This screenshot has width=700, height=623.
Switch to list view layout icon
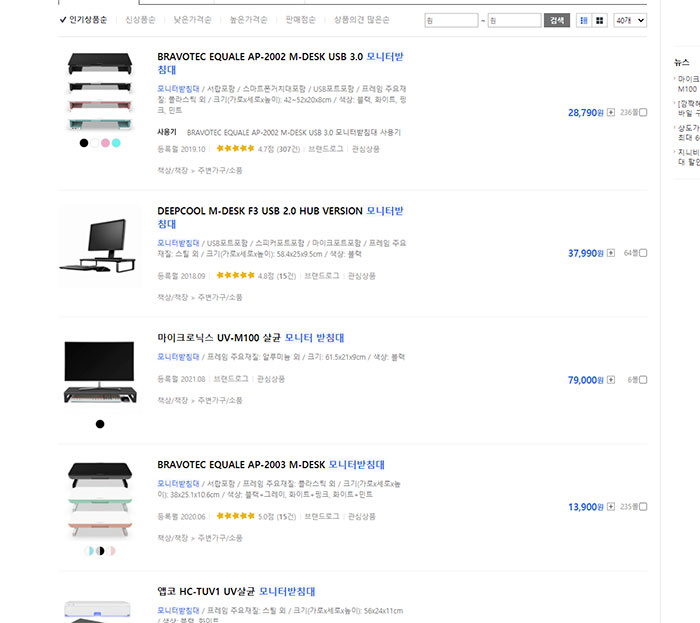click(583, 21)
